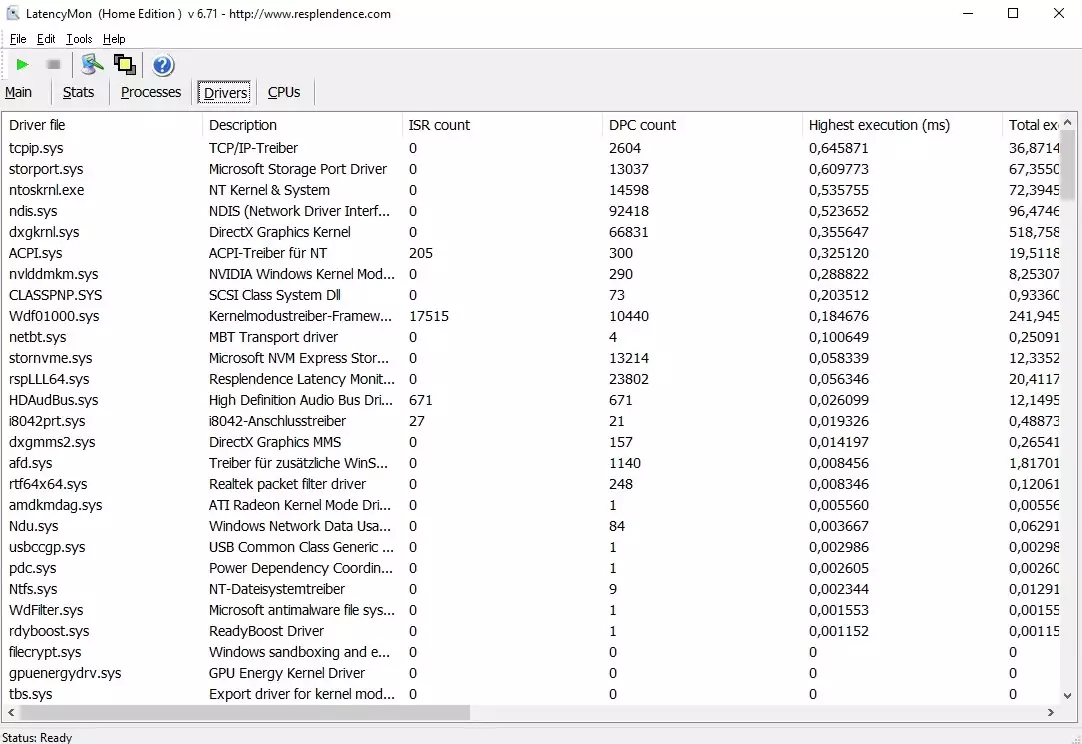The image size is (1082, 744).
Task: Select the nvlddmkm.sys driver row
Action: pyautogui.click(x=531, y=275)
